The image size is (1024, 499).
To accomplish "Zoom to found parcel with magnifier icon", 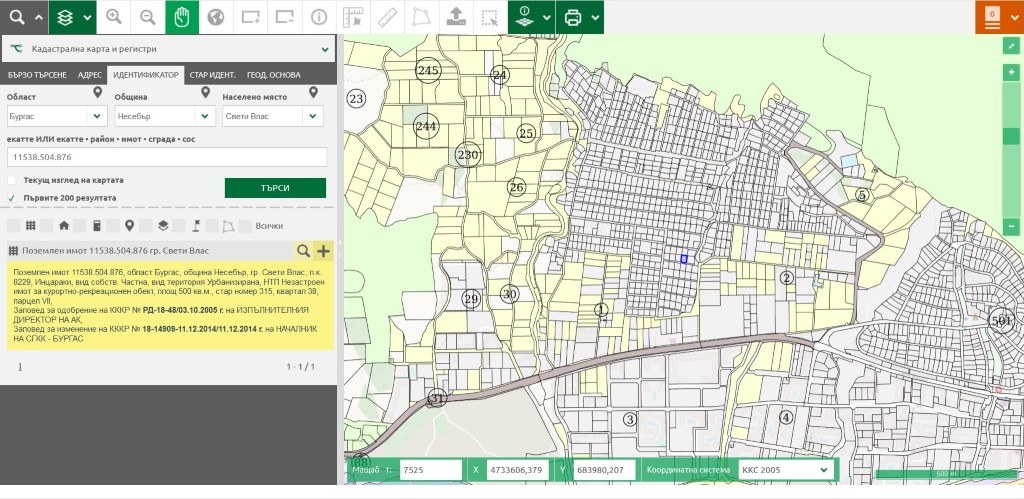I will point(303,251).
